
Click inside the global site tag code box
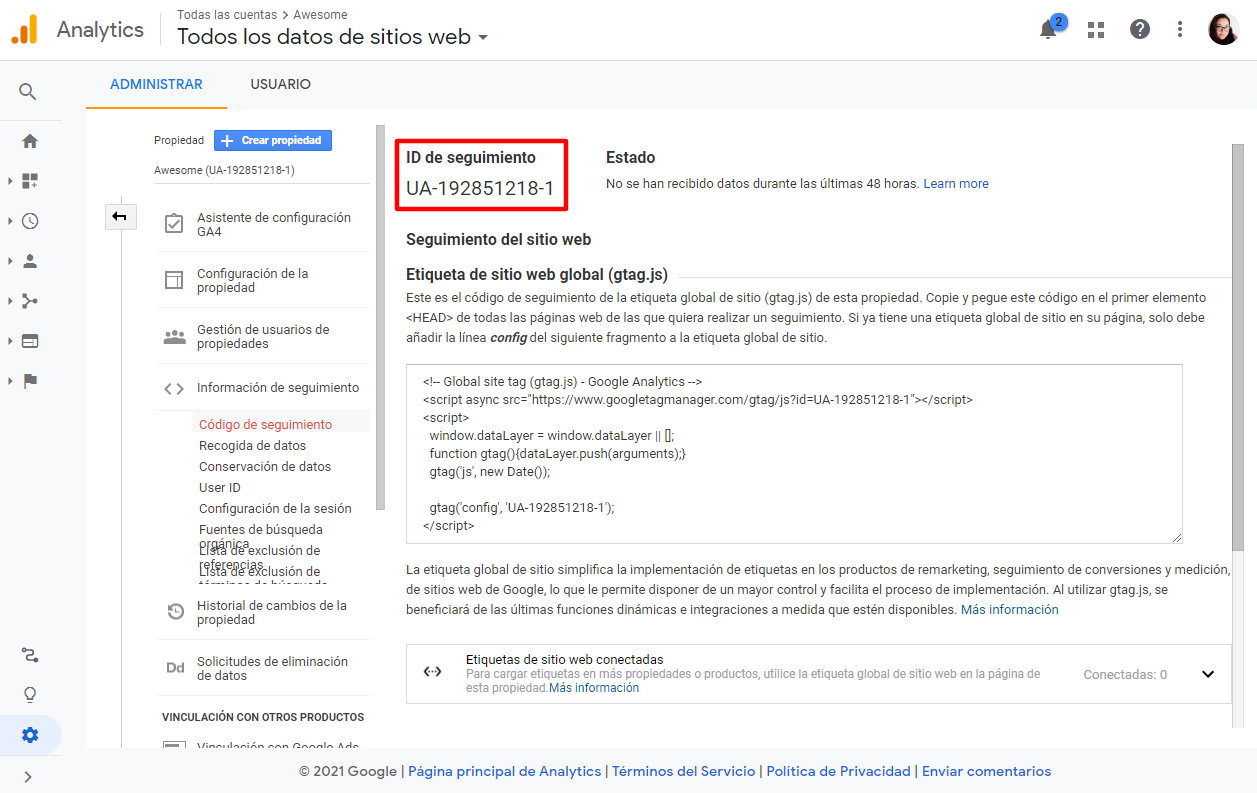click(x=795, y=454)
